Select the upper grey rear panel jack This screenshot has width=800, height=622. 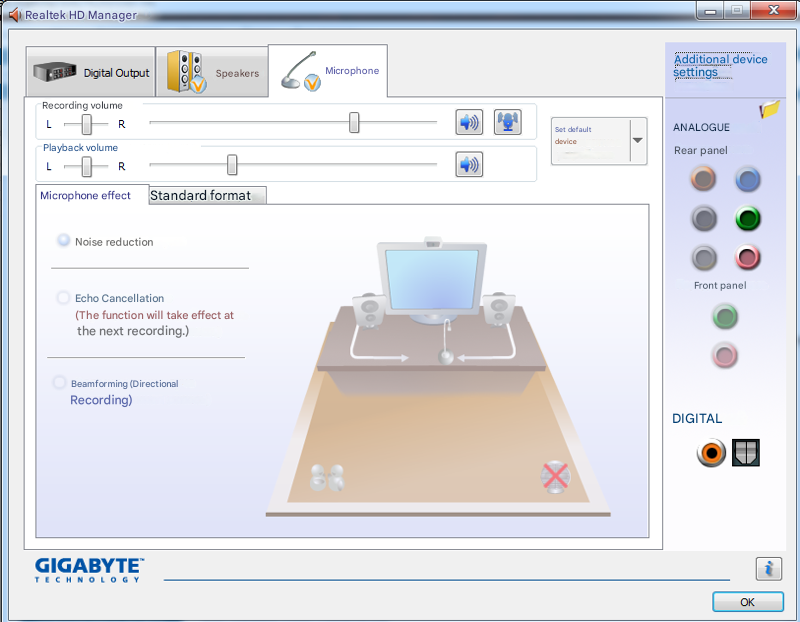[x=704, y=219]
